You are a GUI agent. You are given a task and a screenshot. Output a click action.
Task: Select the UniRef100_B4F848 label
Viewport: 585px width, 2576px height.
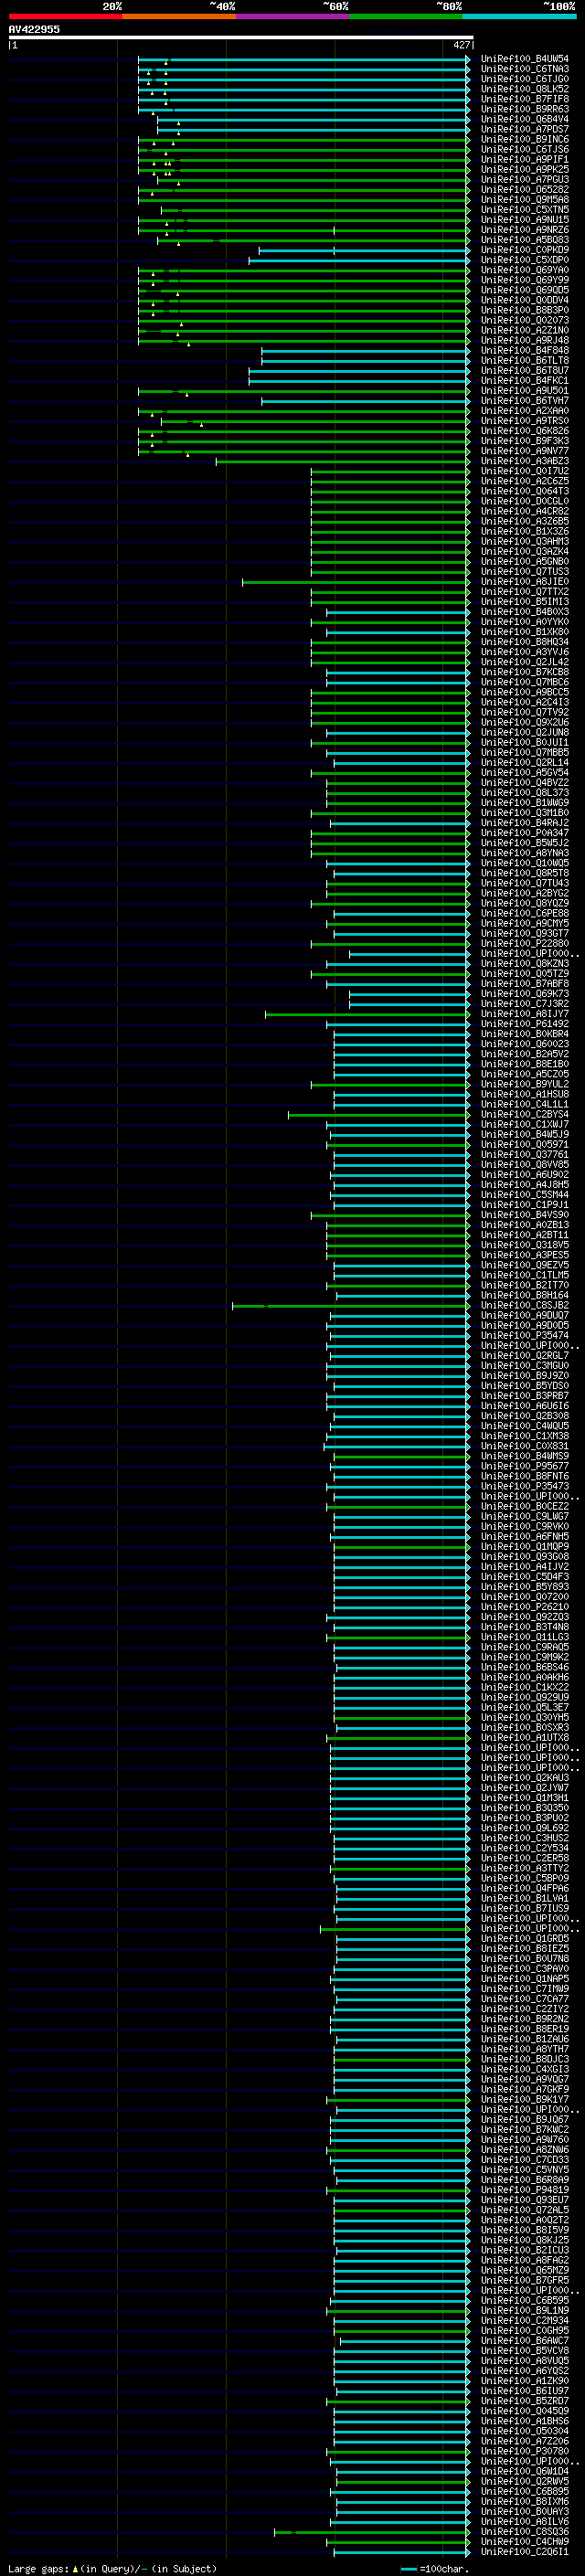525,350
